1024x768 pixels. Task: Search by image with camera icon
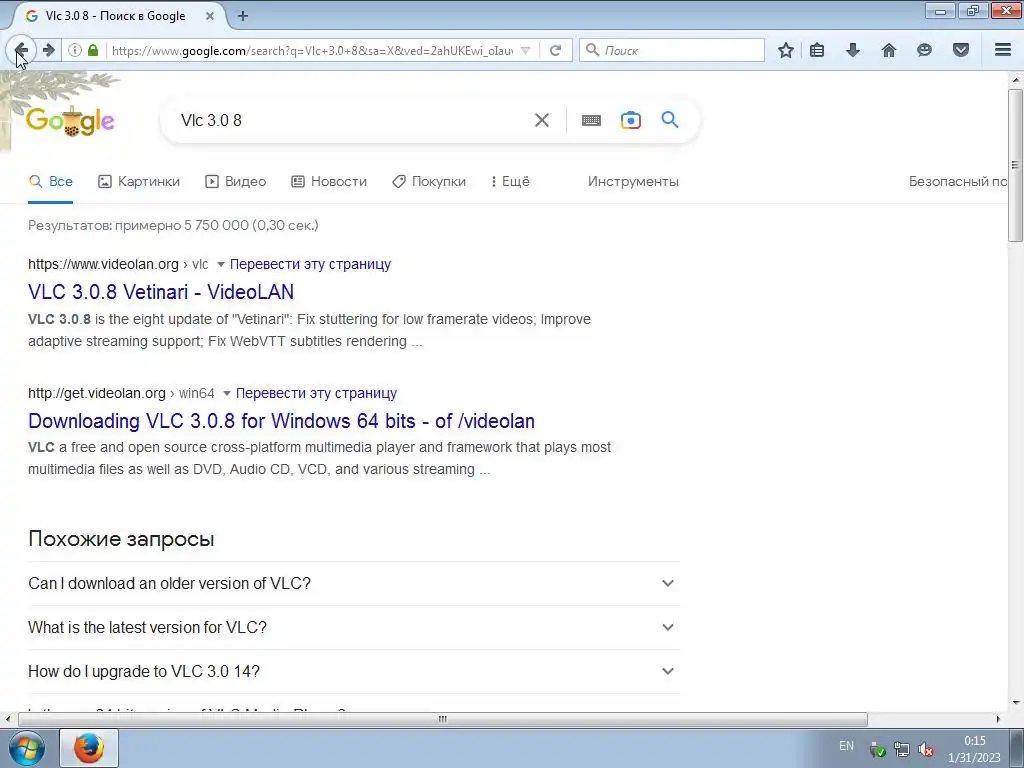[x=631, y=120]
